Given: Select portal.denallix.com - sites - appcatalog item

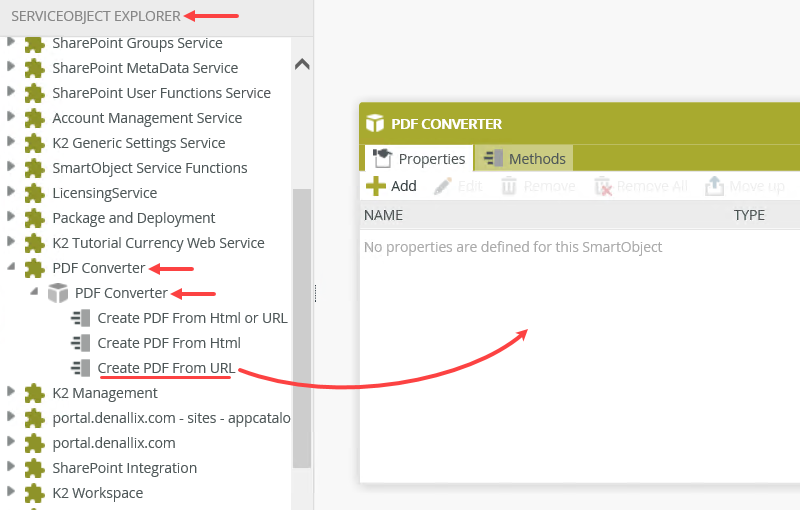Looking at the screenshot, I should [x=171, y=418].
